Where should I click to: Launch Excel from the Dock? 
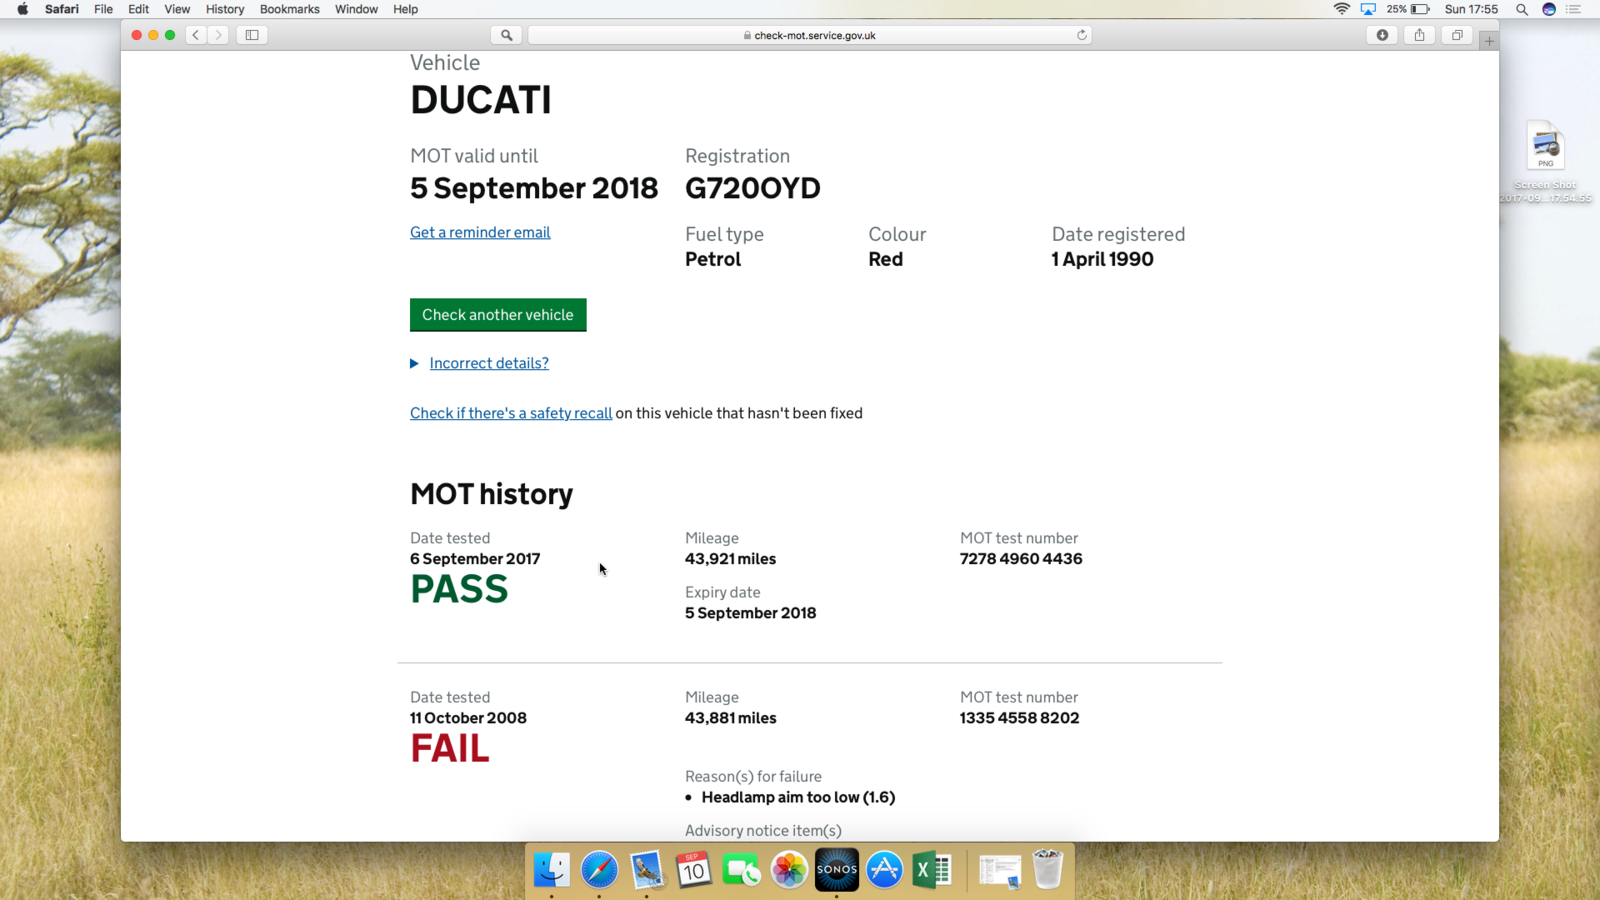pos(932,870)
